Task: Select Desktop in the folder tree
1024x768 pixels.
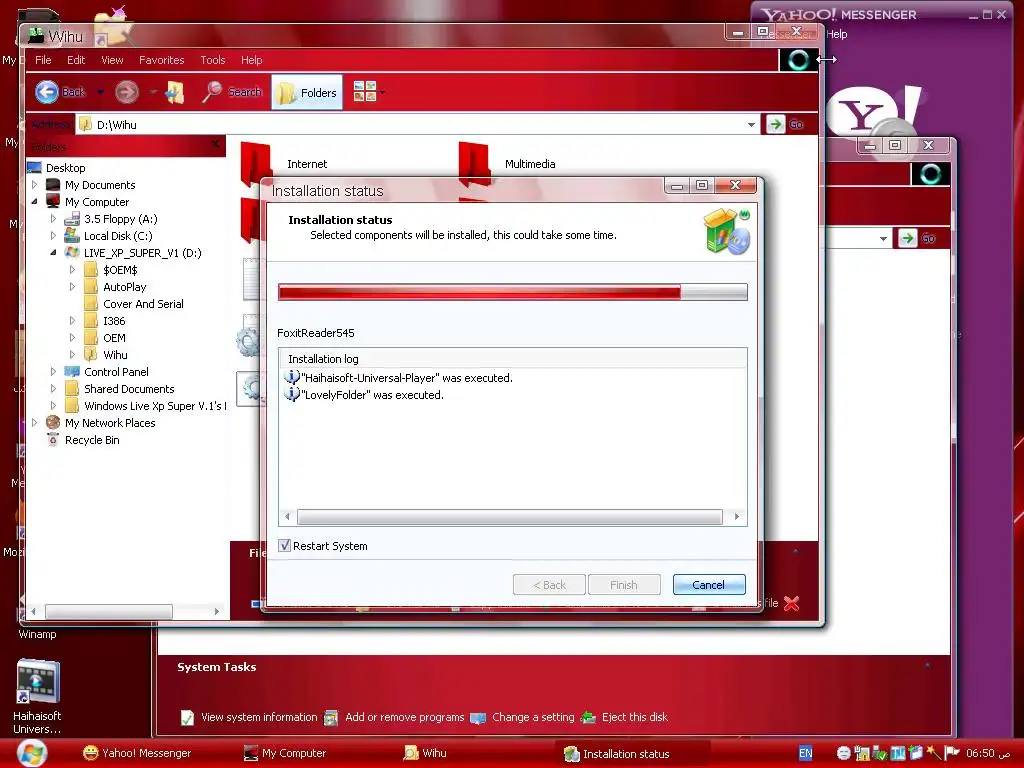Action: (x=65, y=168)
